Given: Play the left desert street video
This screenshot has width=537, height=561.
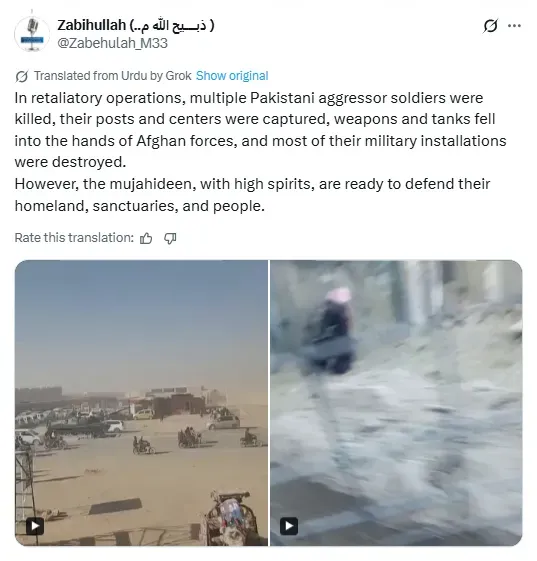Looking at the screenshot, I should [x=35, y=526].
